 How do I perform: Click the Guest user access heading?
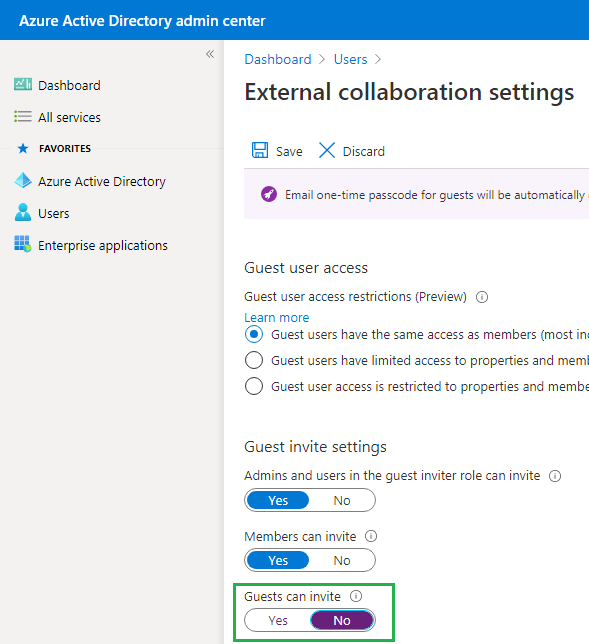coord(306,268)
